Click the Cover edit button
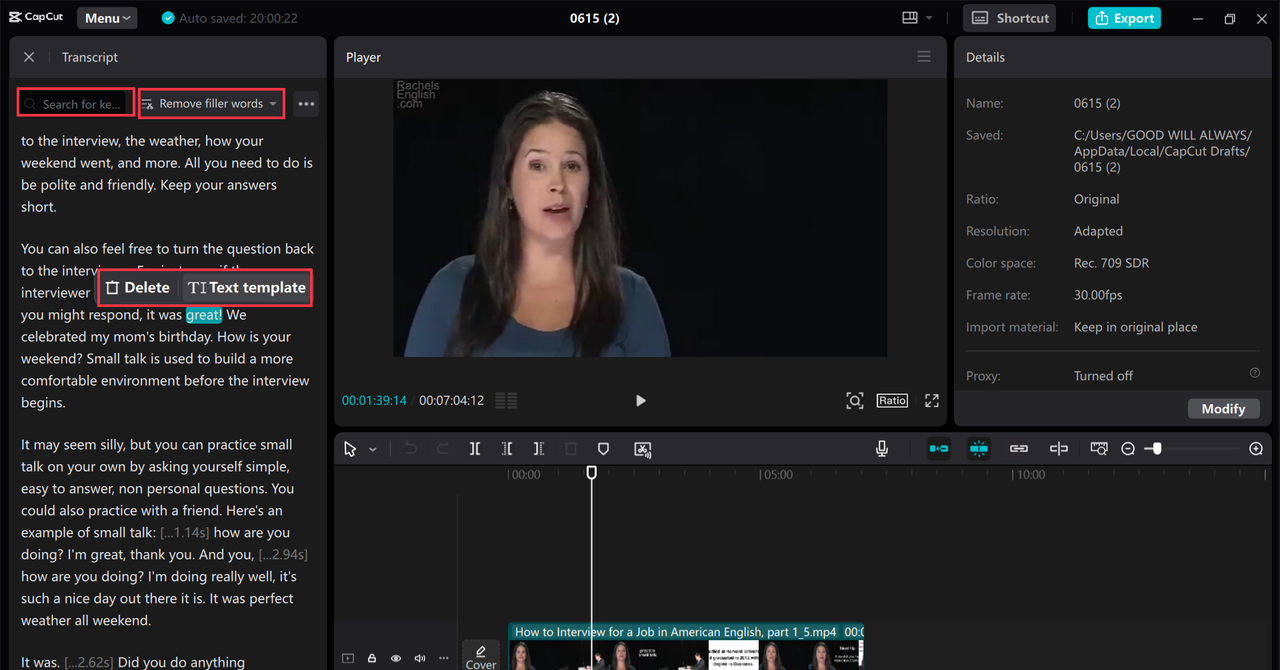1280x670 pixels. pyautogui.click(x=481, y=657)
